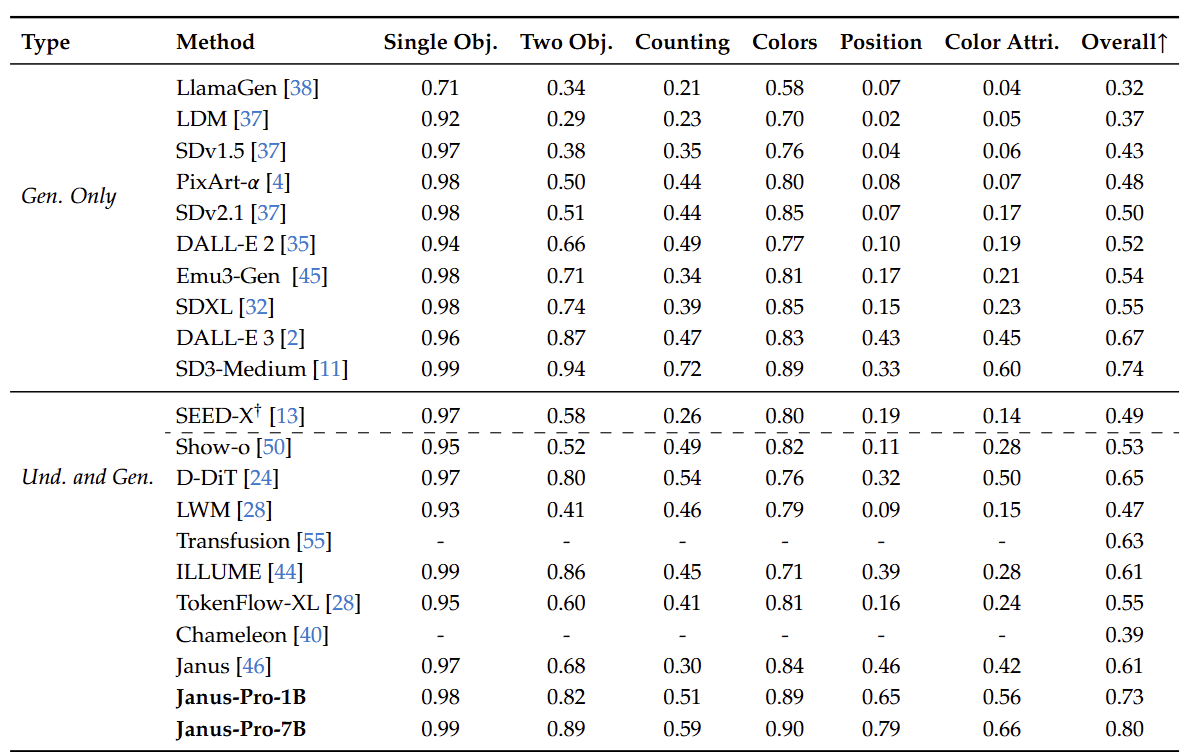The width and height of the screenshot is (1186, 754).
Task: Follow the SDXL reference 32
Action: tap(257, 307)
